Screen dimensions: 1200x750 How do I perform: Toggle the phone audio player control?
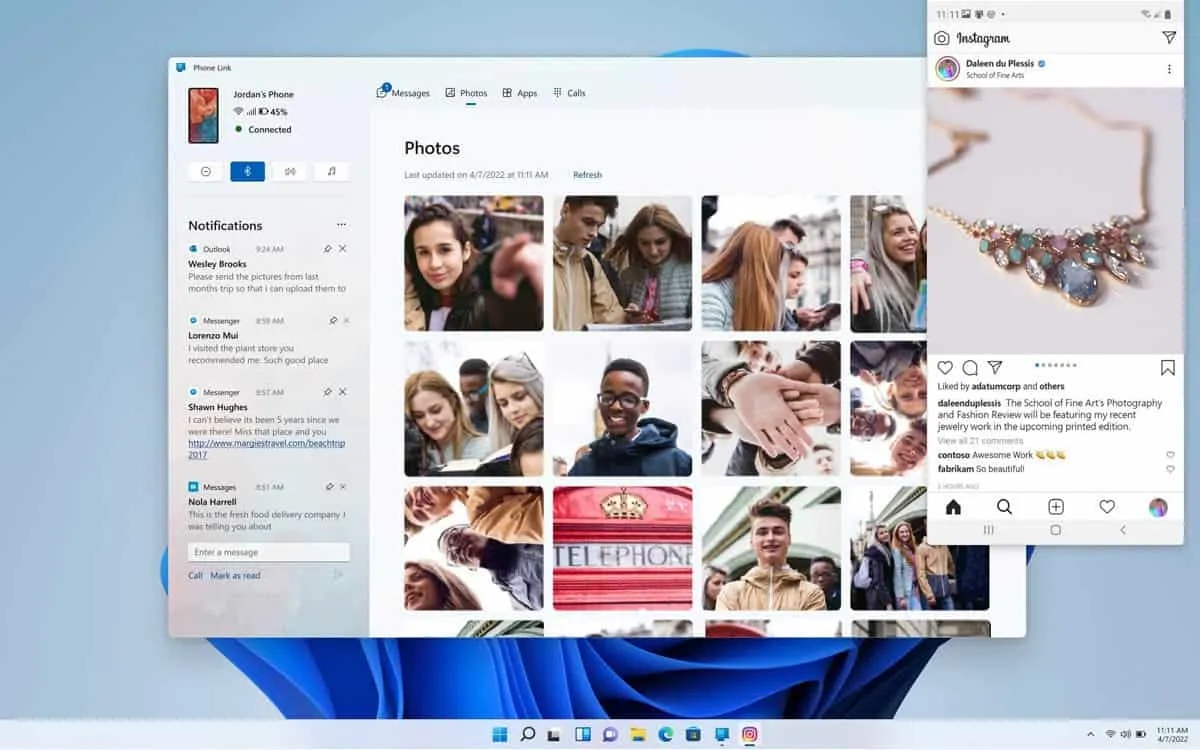tap(332, 171)
